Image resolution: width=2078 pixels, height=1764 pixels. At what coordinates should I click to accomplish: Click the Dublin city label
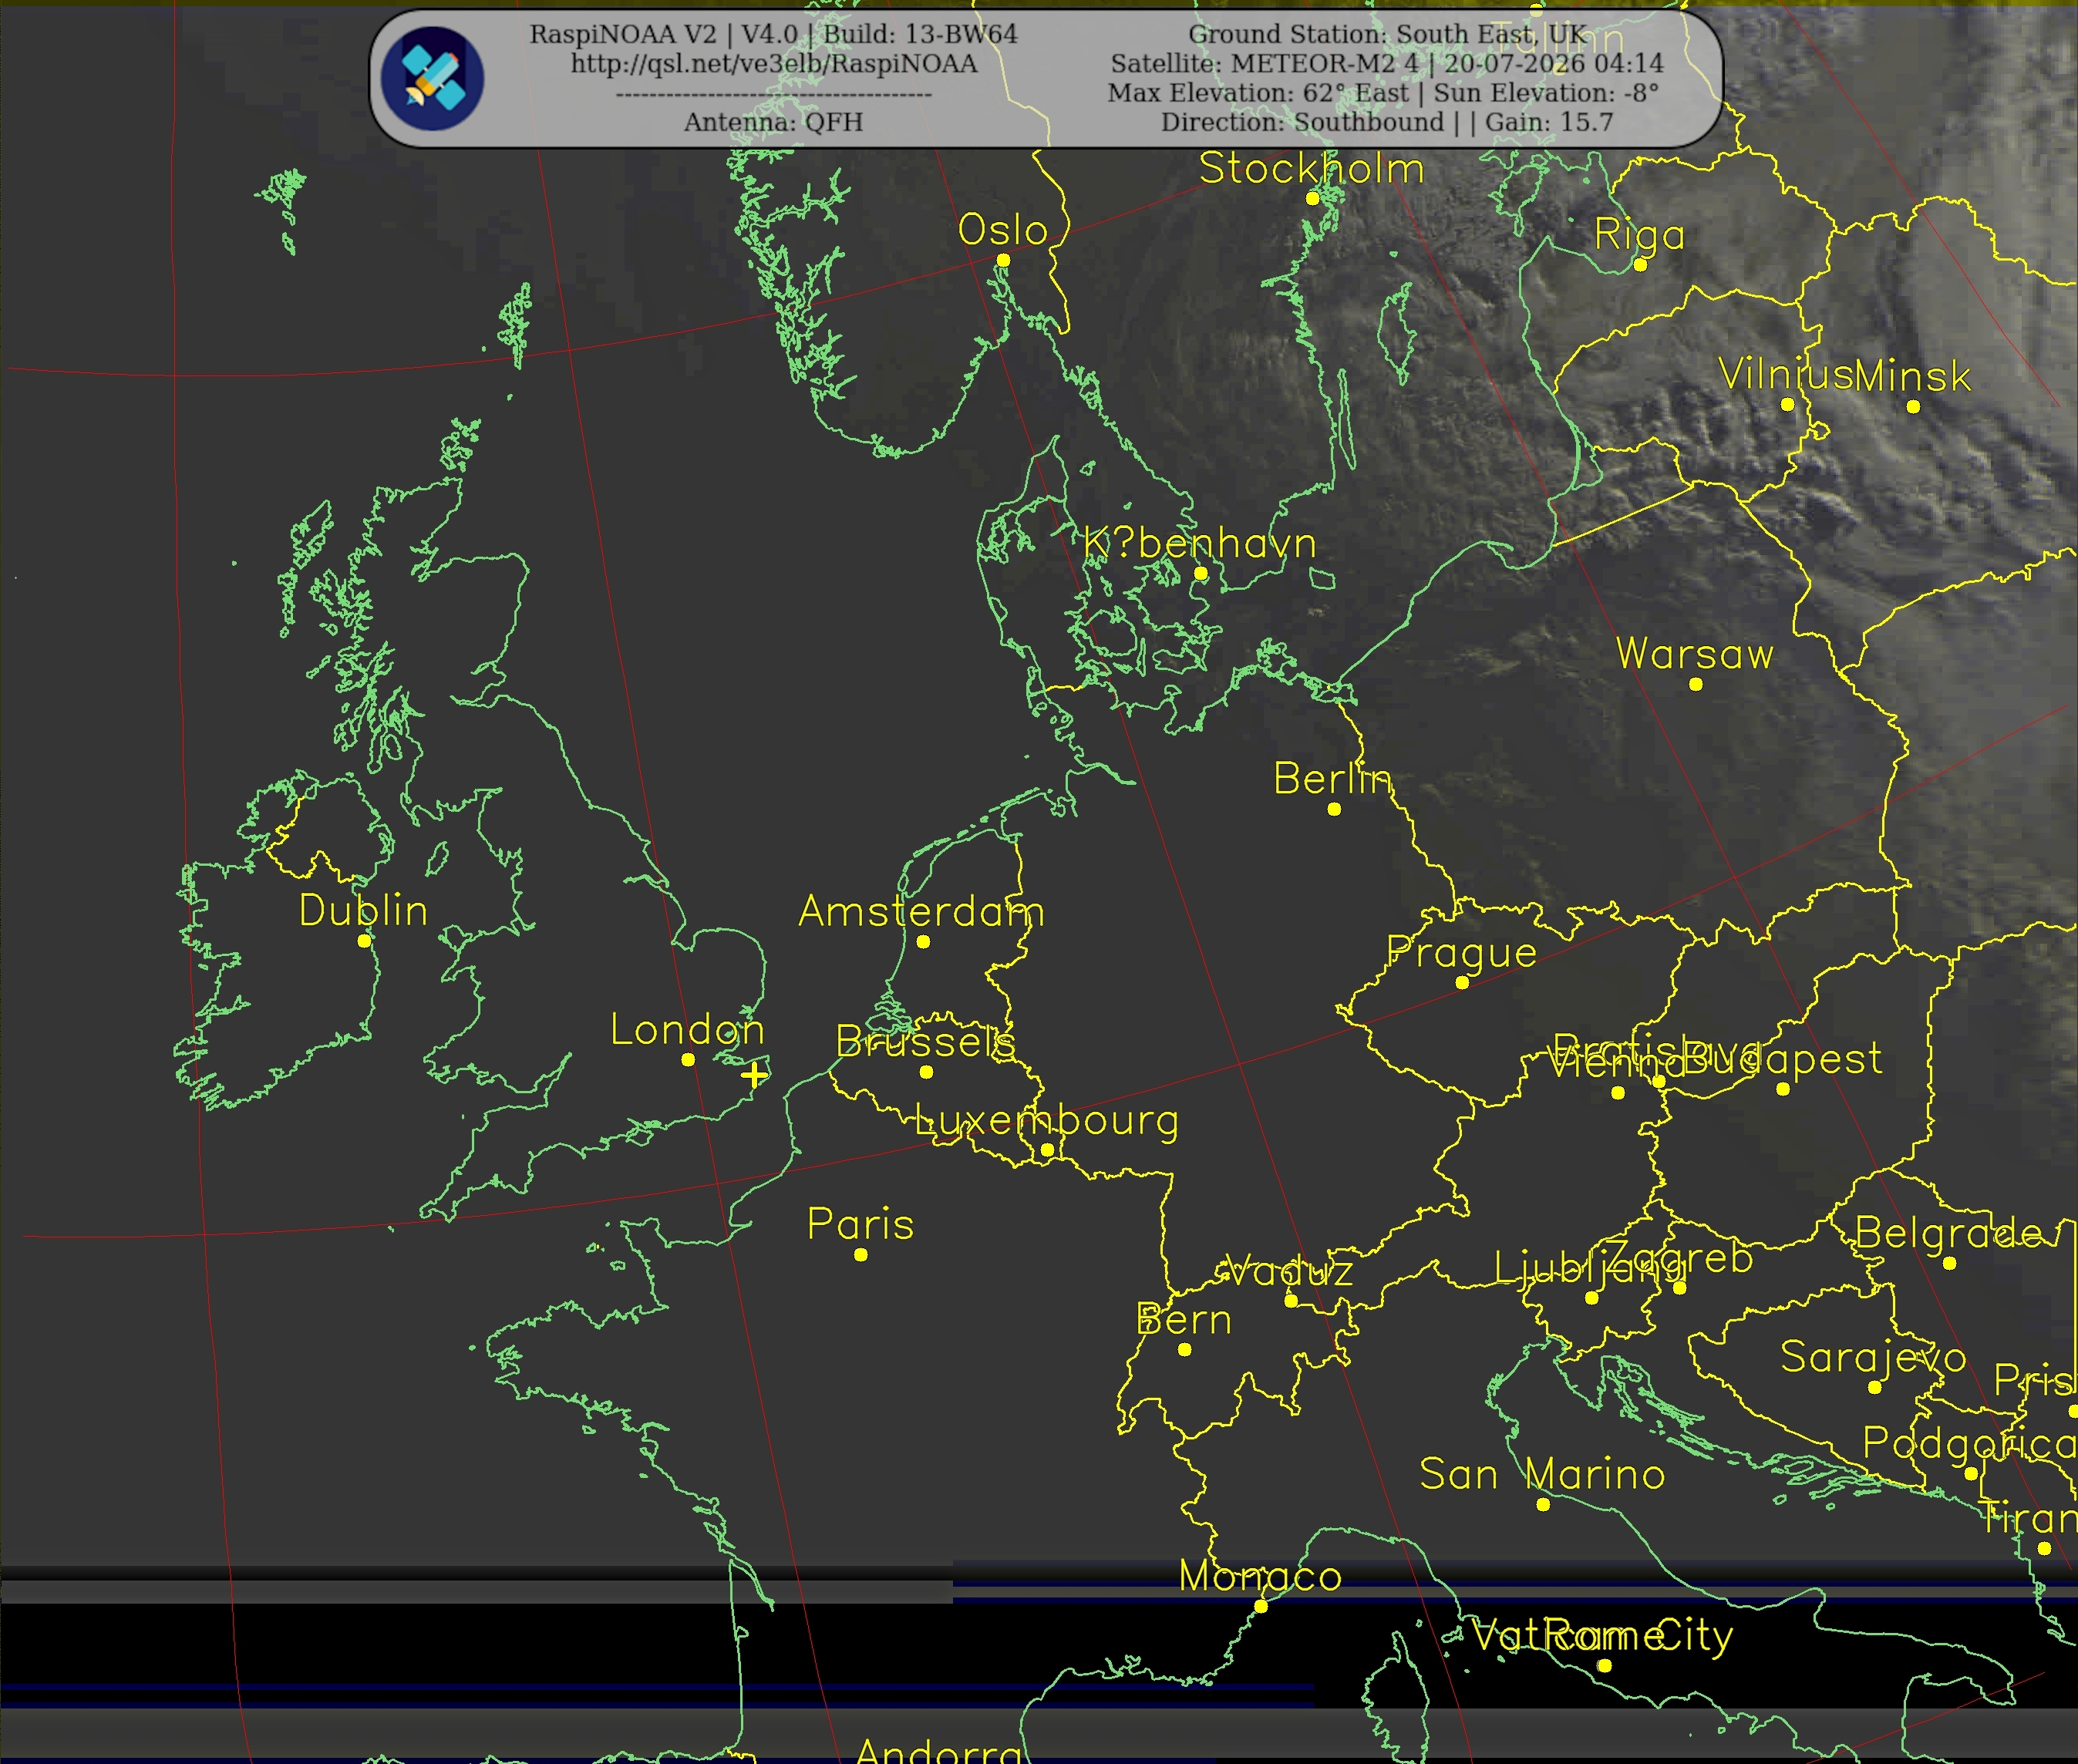(363, 910)
